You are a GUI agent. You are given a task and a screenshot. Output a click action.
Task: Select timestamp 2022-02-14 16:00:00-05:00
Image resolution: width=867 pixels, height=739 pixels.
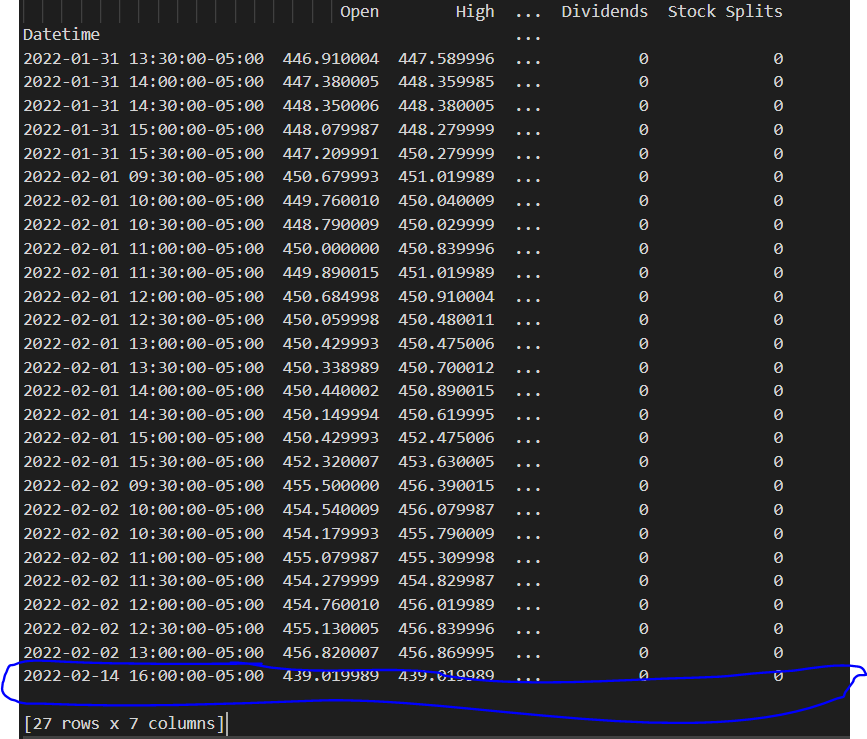click(144, 675)
